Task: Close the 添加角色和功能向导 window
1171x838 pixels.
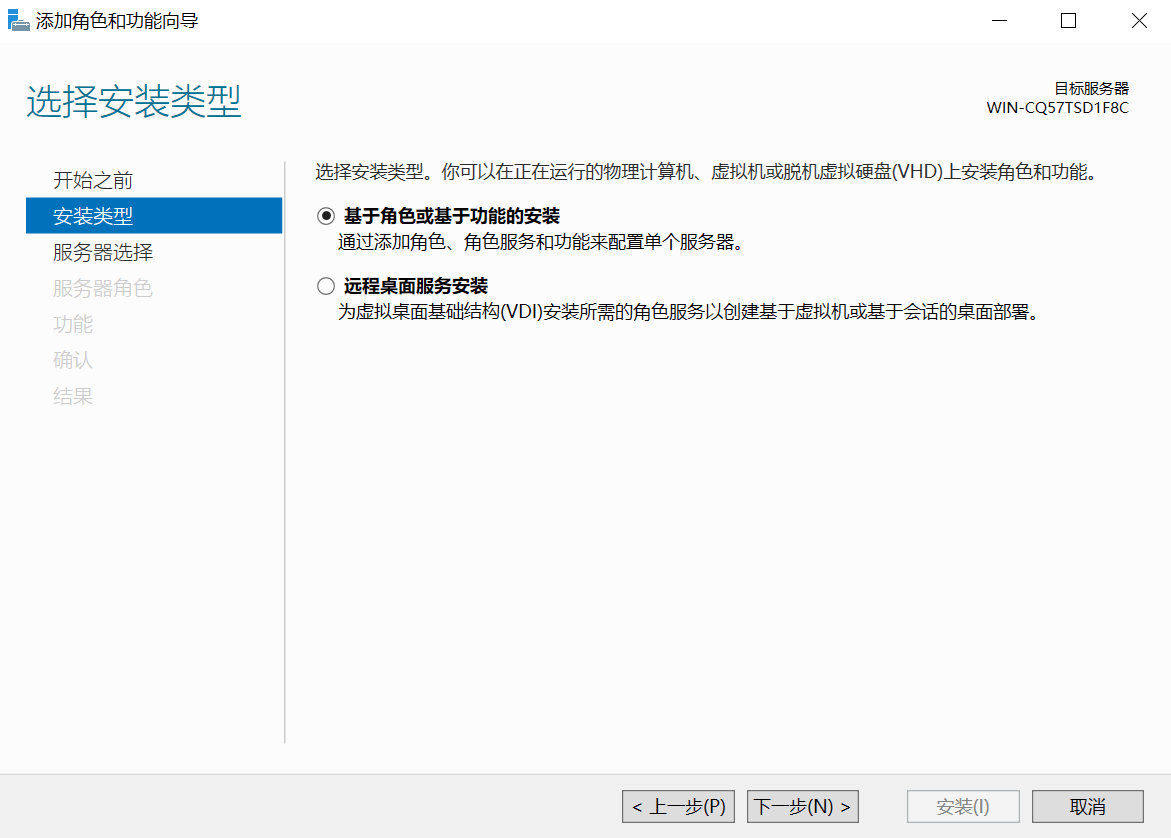Action: click(1139, 21)
